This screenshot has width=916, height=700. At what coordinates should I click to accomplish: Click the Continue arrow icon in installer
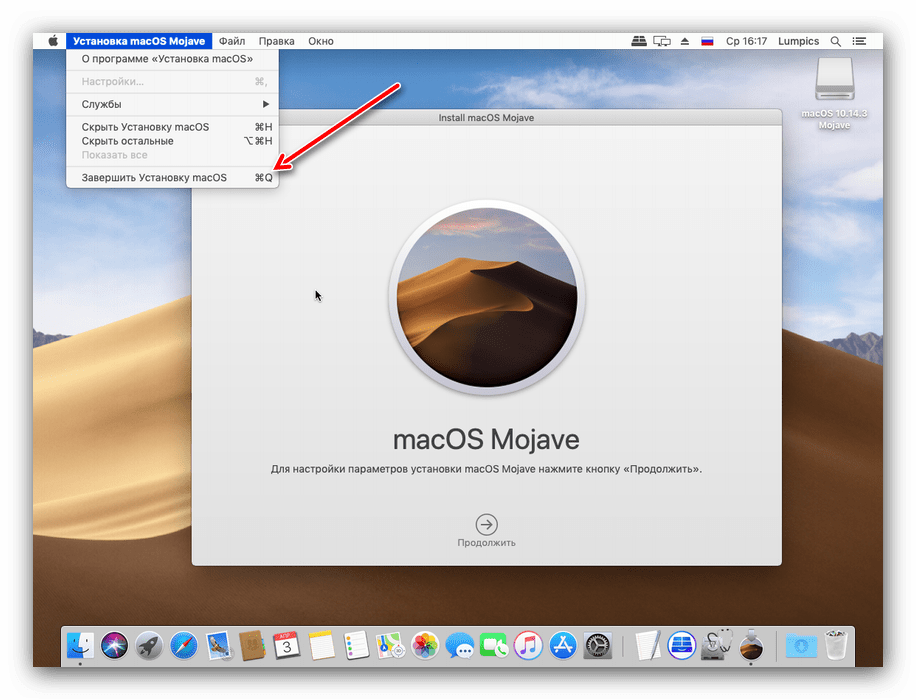click(486, 525)
